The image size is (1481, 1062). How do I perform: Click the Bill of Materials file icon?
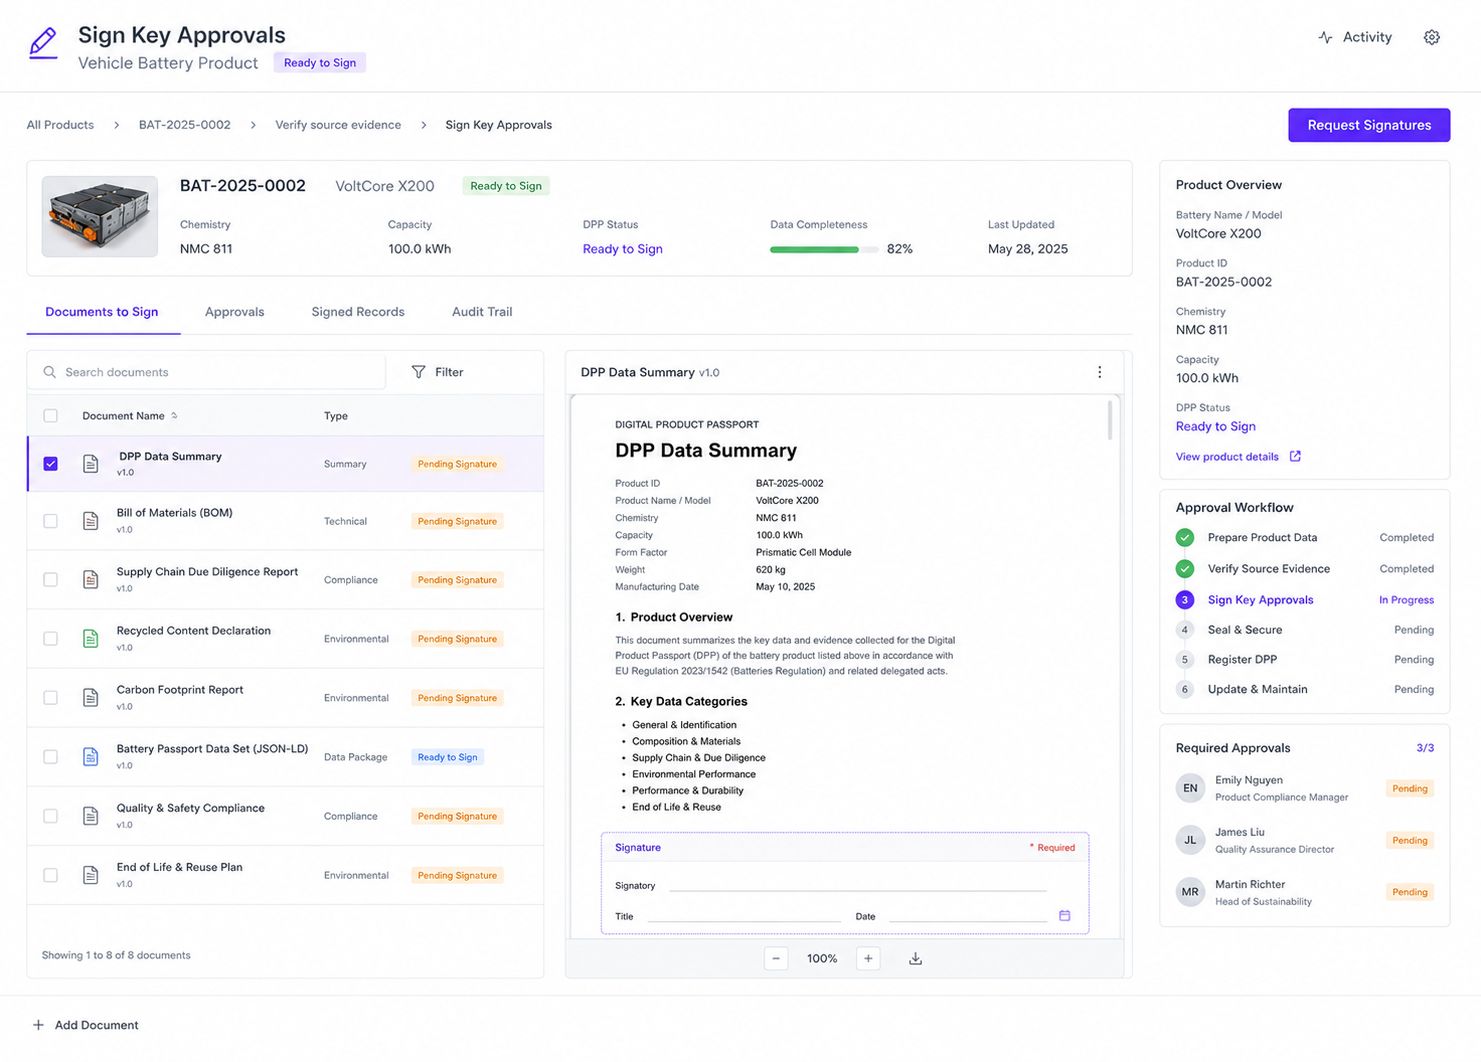[90, 521]
